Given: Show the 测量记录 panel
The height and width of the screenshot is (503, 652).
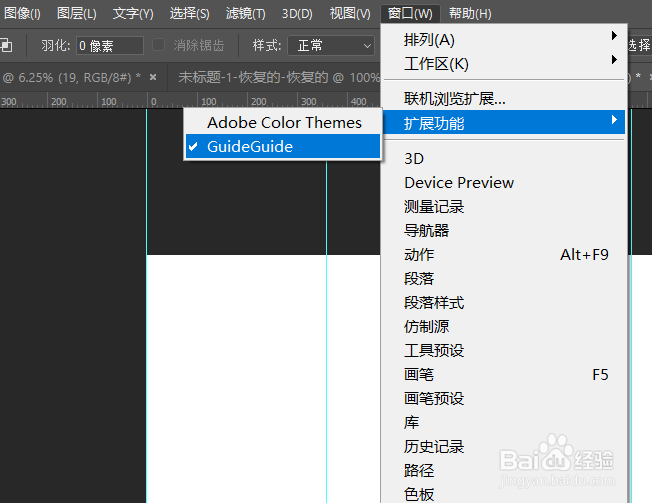Looking at the screenshot, I should coord(504,207).
